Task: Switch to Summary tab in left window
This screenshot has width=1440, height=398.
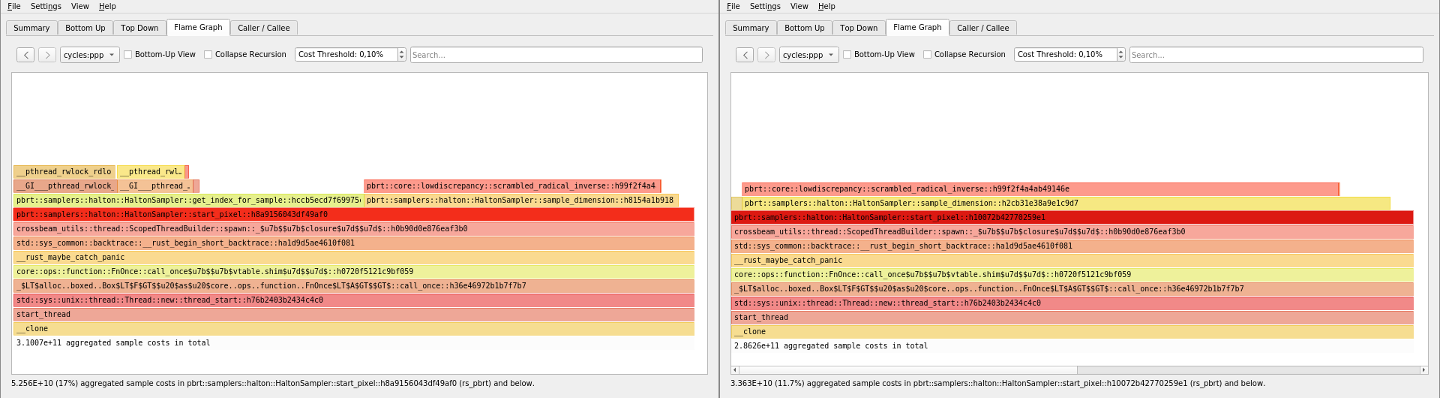Action: tap(32, 28)
